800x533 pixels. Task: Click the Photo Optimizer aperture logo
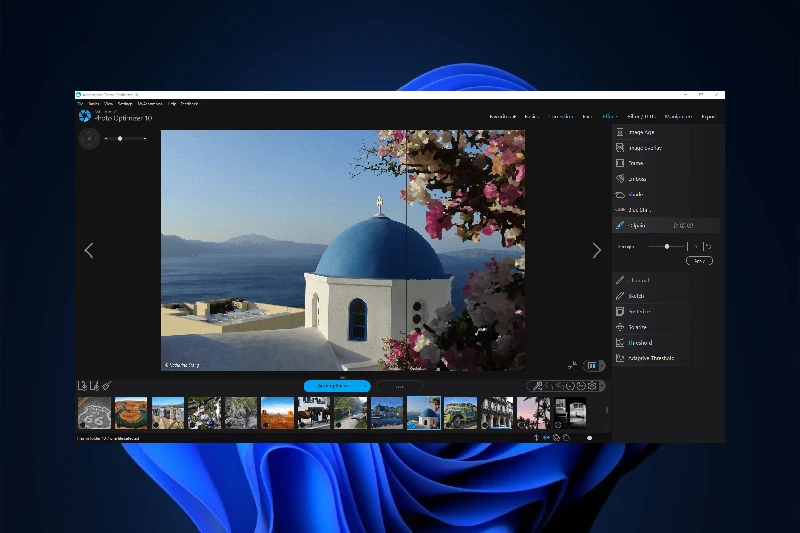click(x=85, y=116)
